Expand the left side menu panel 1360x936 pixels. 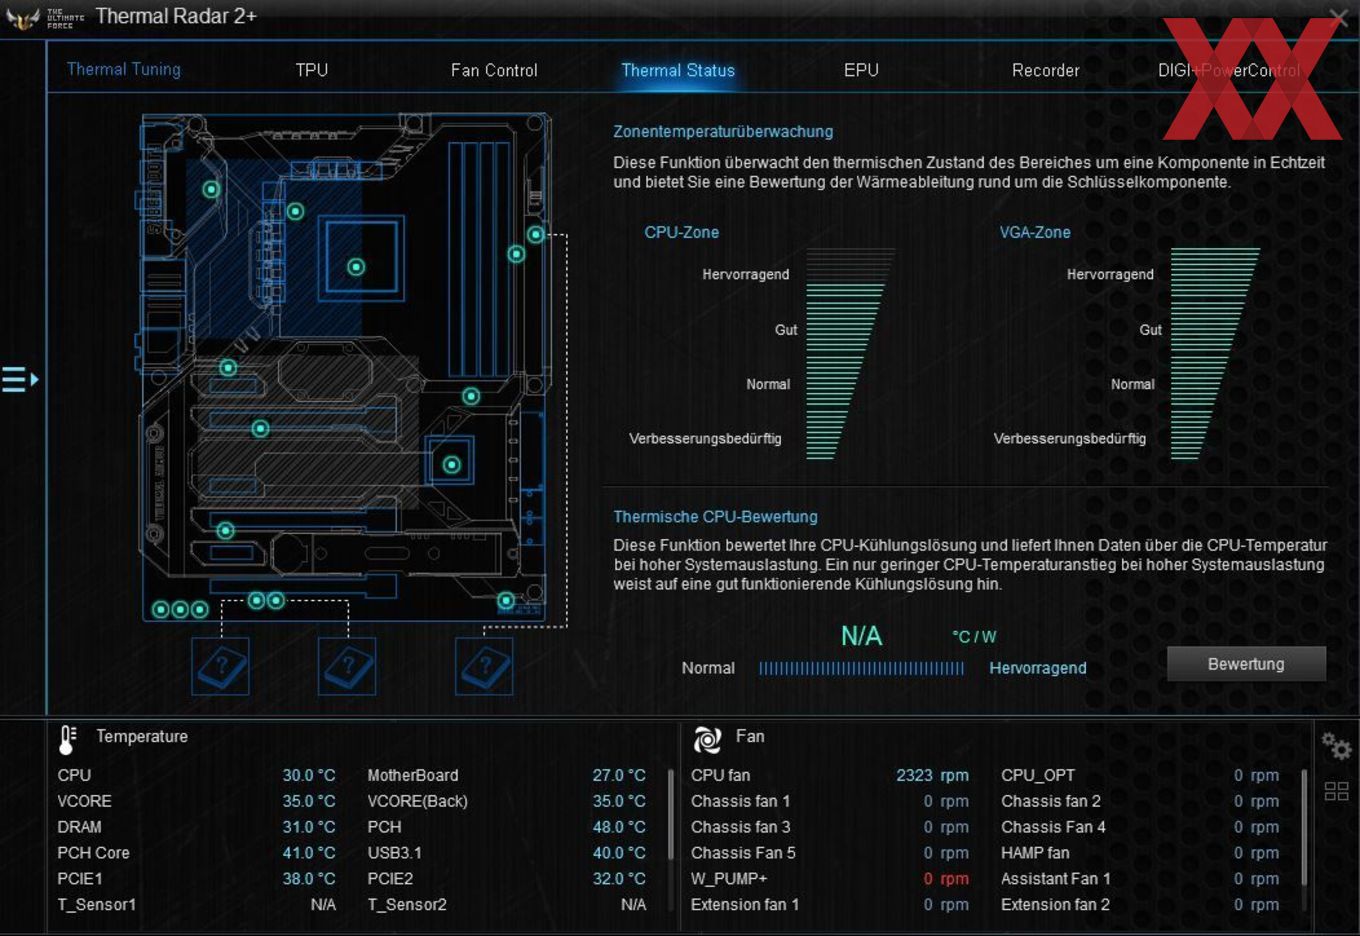[20, 379]
